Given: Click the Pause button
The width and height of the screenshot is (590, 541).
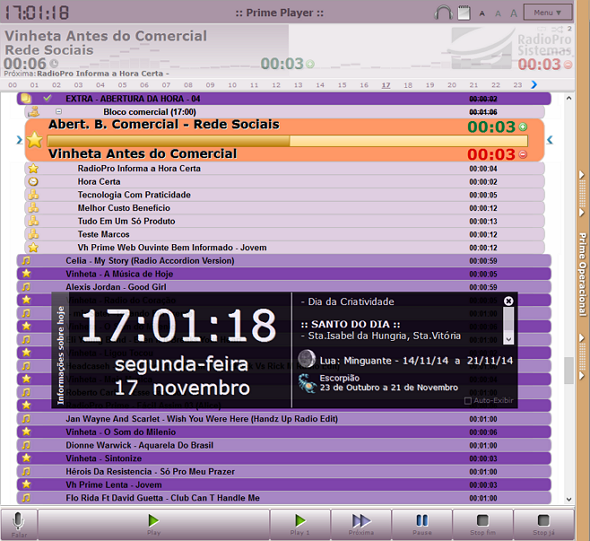Looking at the screenshot, I should click(422, 524).
